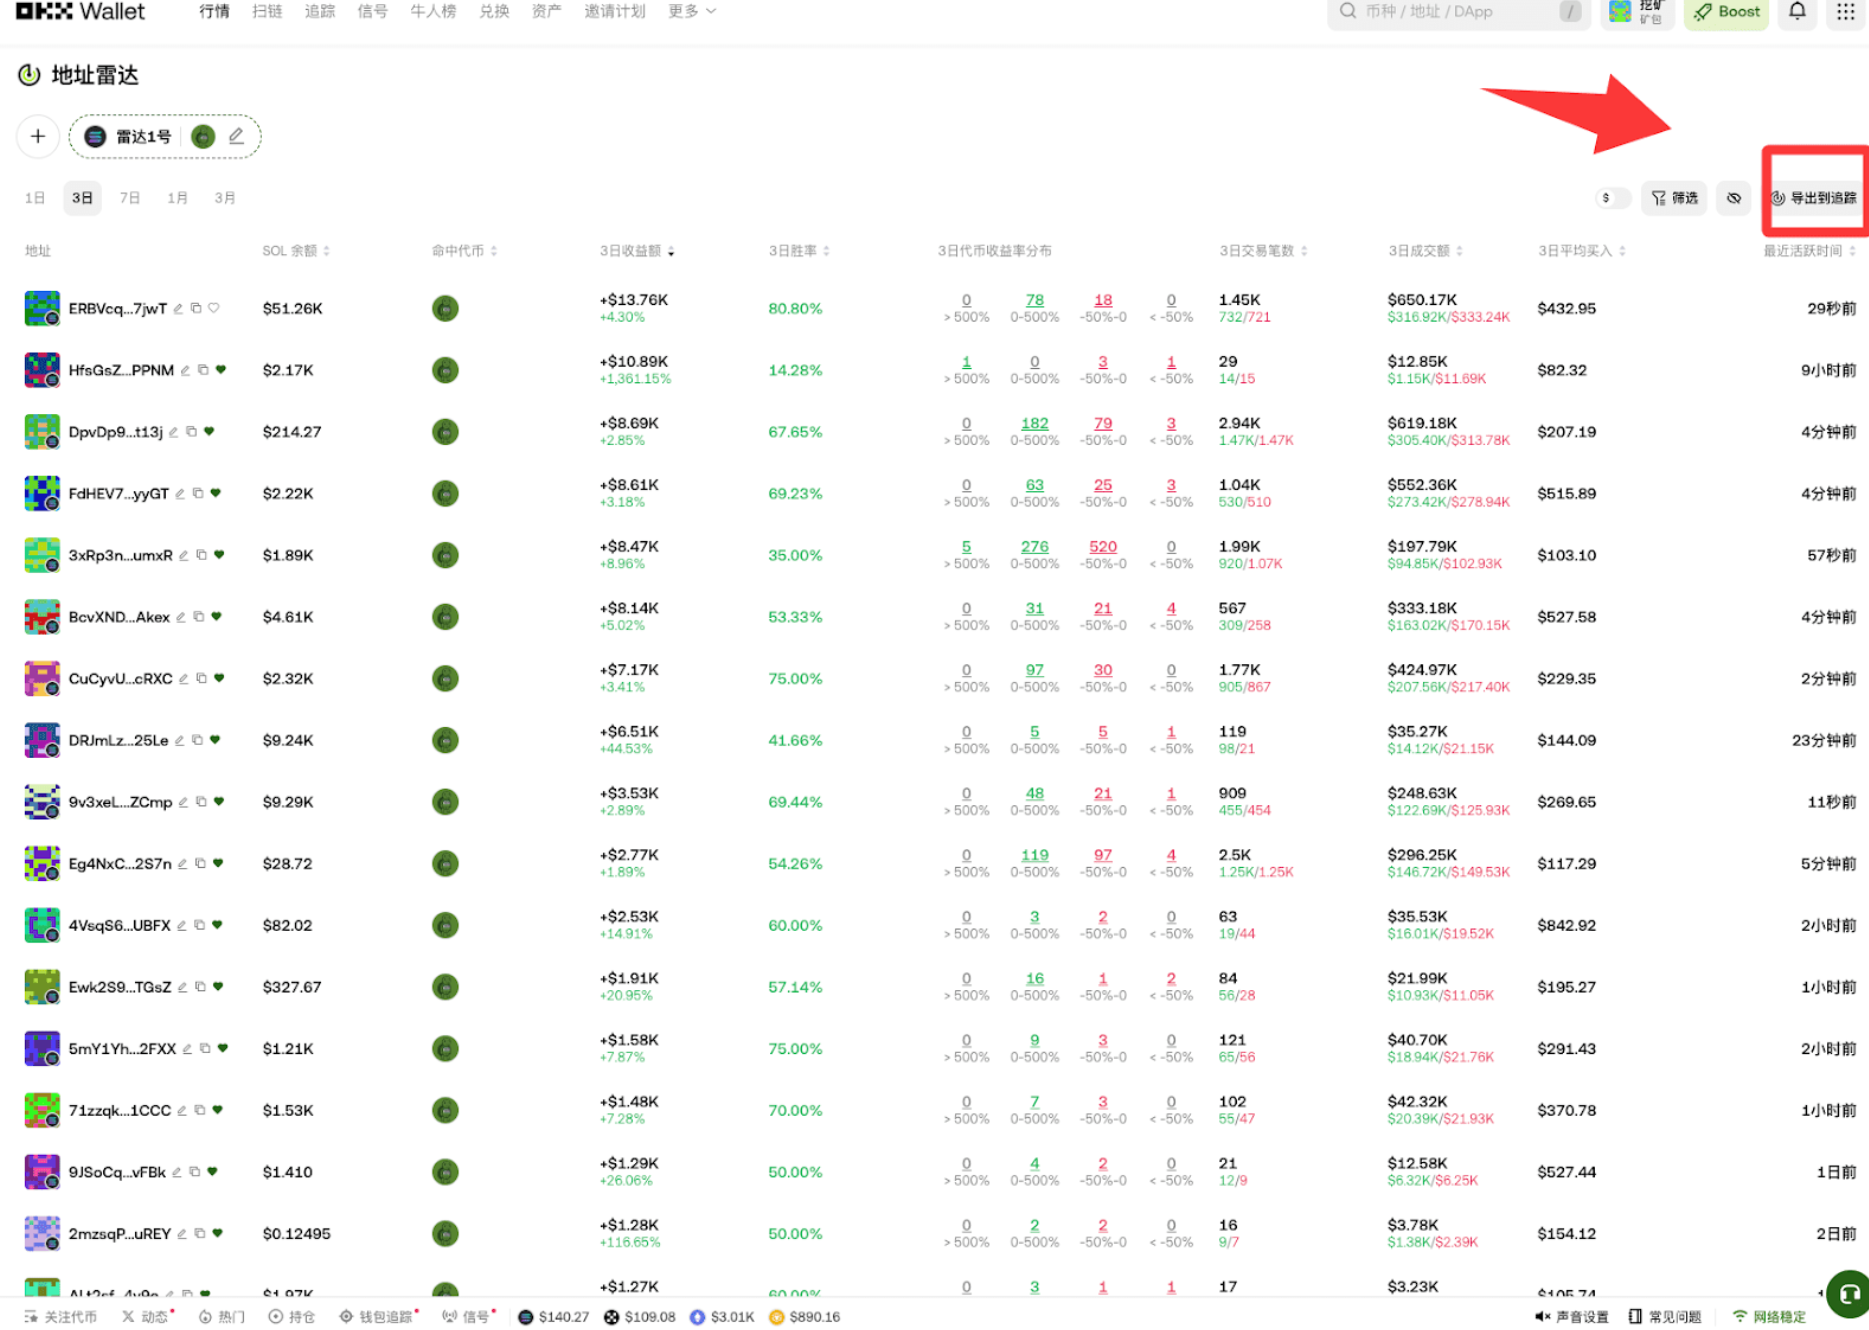Click the 导出到追踪 export button
The image size is (1869, 1330).
[x=1814, y=198]
